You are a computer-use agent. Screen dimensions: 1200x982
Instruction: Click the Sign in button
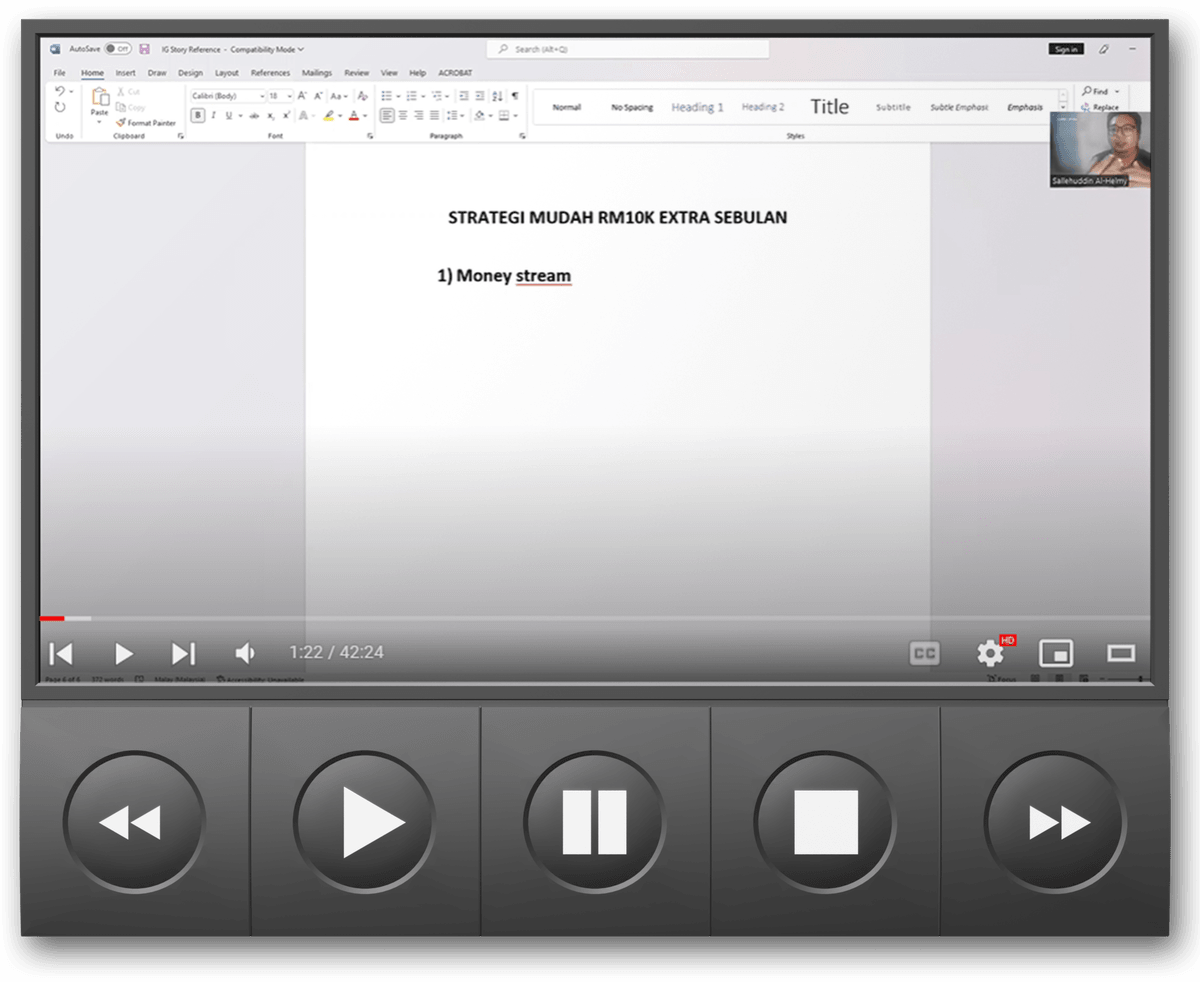(x=1066, y=49)
